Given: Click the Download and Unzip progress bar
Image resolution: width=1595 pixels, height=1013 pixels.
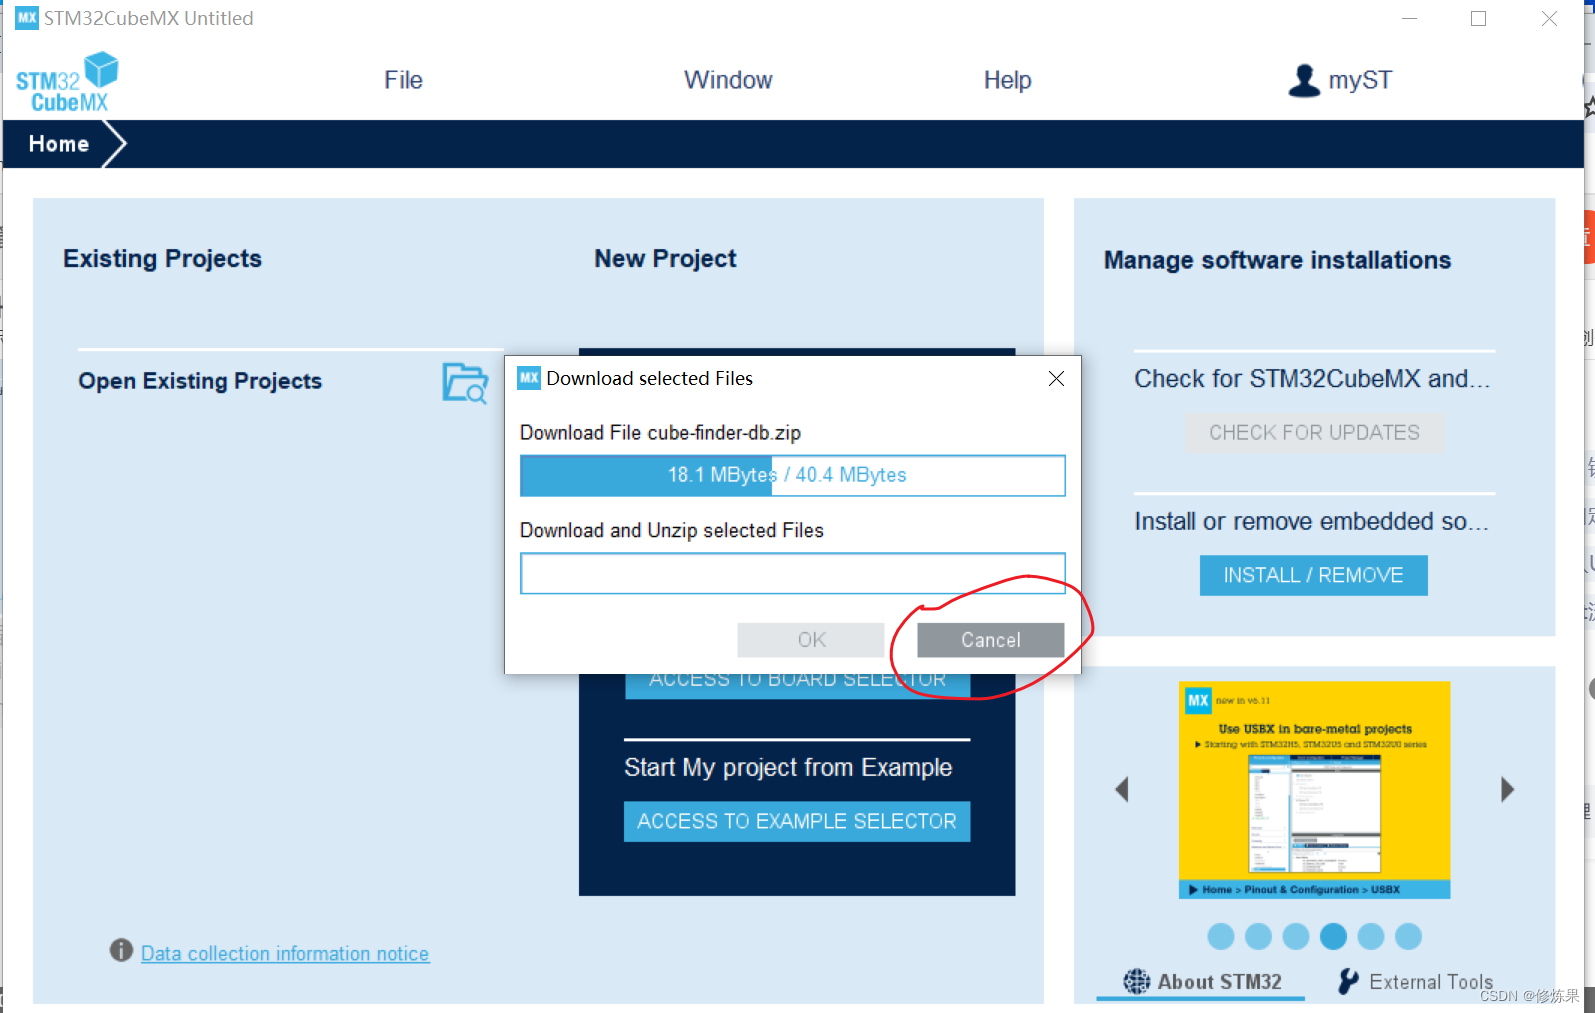Looking at the screenshot, I should [x=792, y=573].
